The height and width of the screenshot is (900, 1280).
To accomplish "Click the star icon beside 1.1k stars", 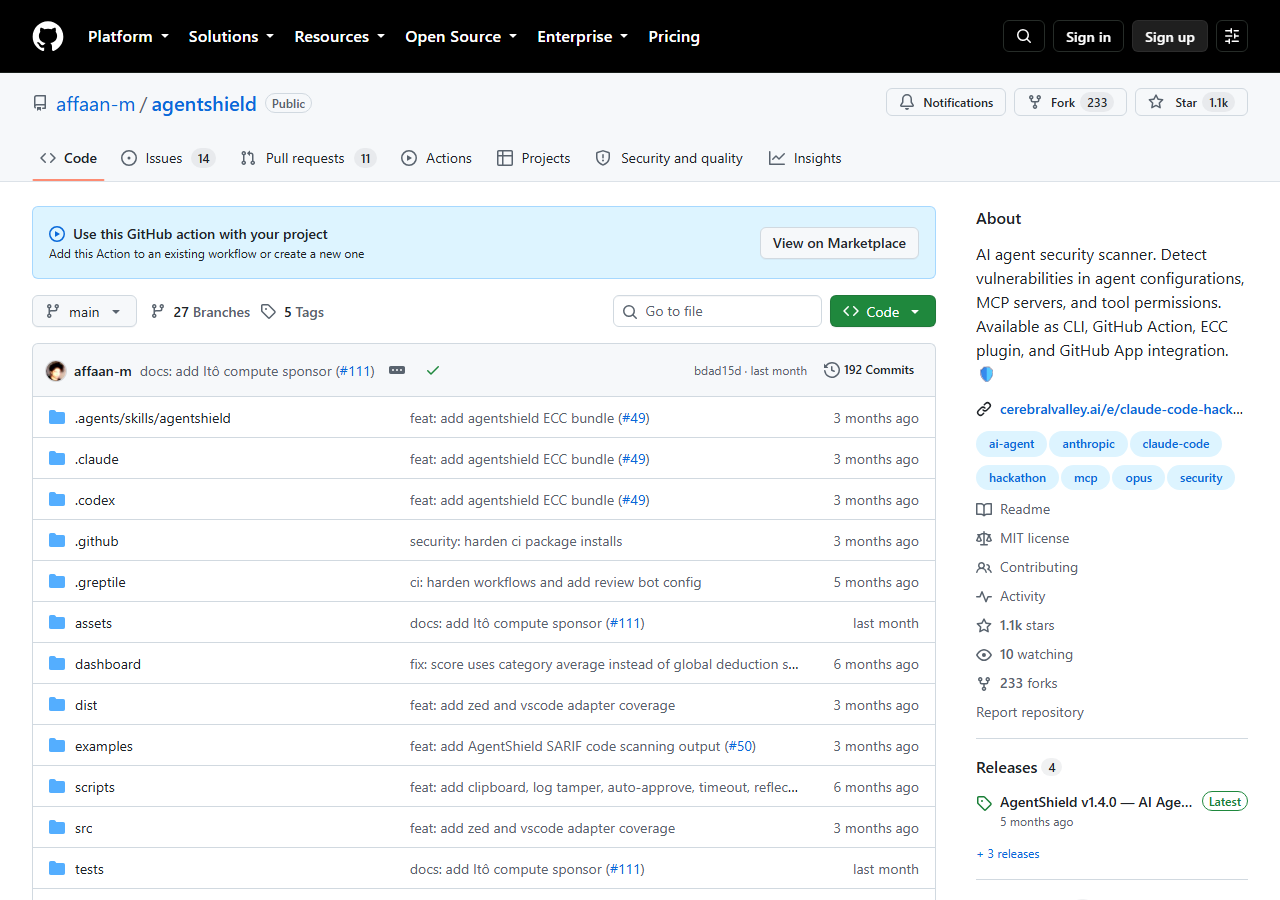I will [x=984, y=625].
